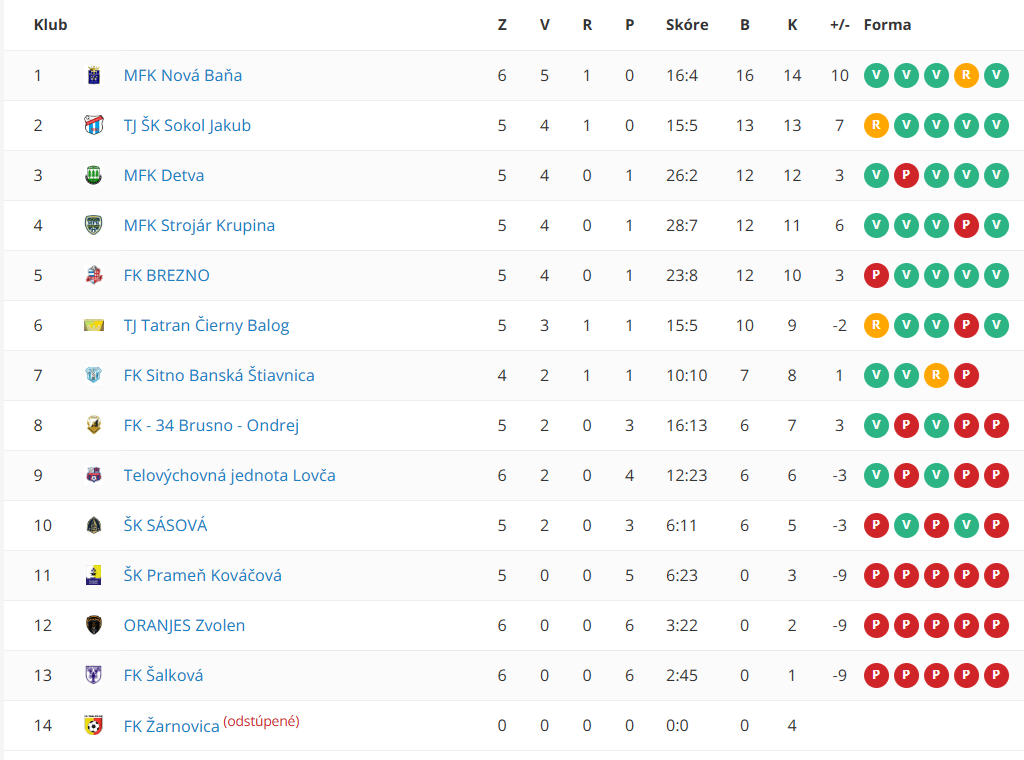Click the orange R badge in Sitno Banská Štiavnica row
Screen dimensions: 1024x760
pos(936,375)
